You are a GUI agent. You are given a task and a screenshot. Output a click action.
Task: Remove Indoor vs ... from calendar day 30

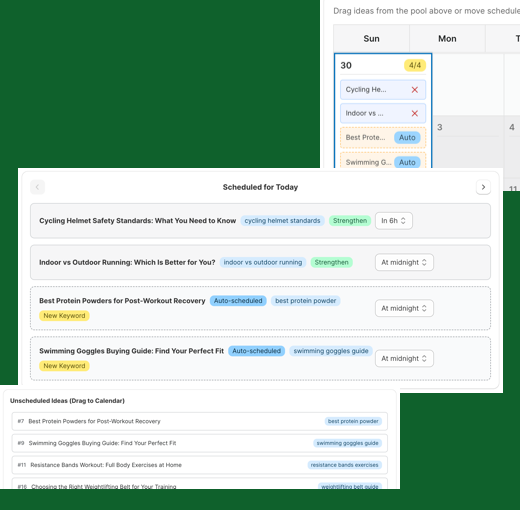[x=414, y=113]
